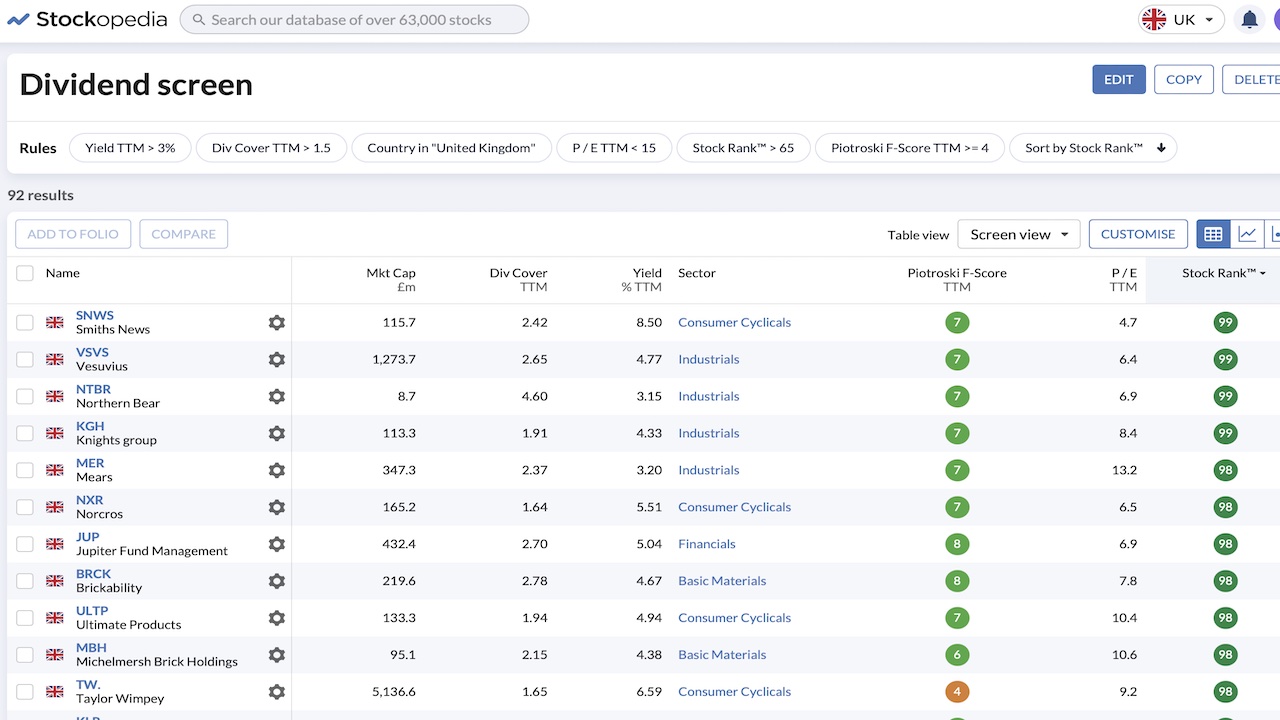The width and height of the screenshot is (1280, 720).
Task: Open gear settings for Taylor Wimpey row
Action: pyautogui.click(x=277, y=692)
